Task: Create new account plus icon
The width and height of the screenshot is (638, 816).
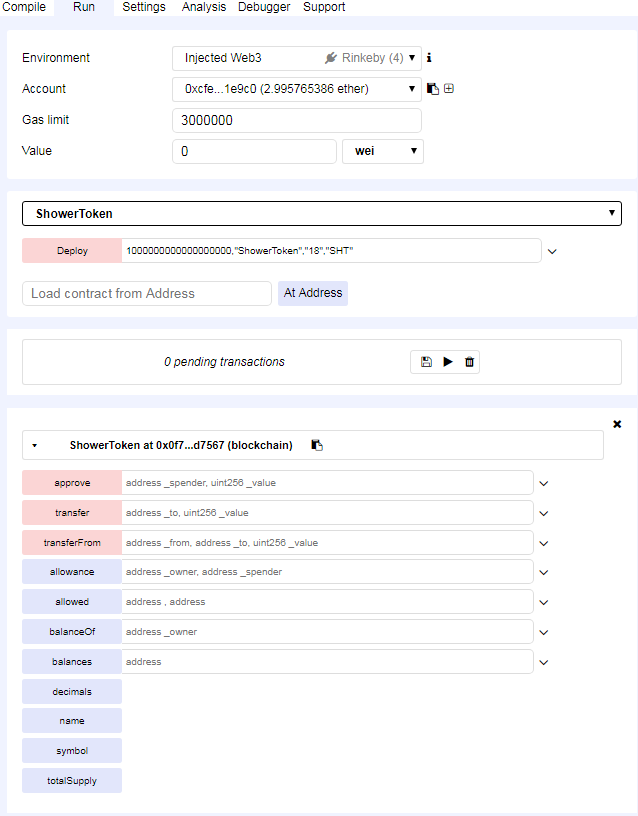Action: (x=449, y=88)
